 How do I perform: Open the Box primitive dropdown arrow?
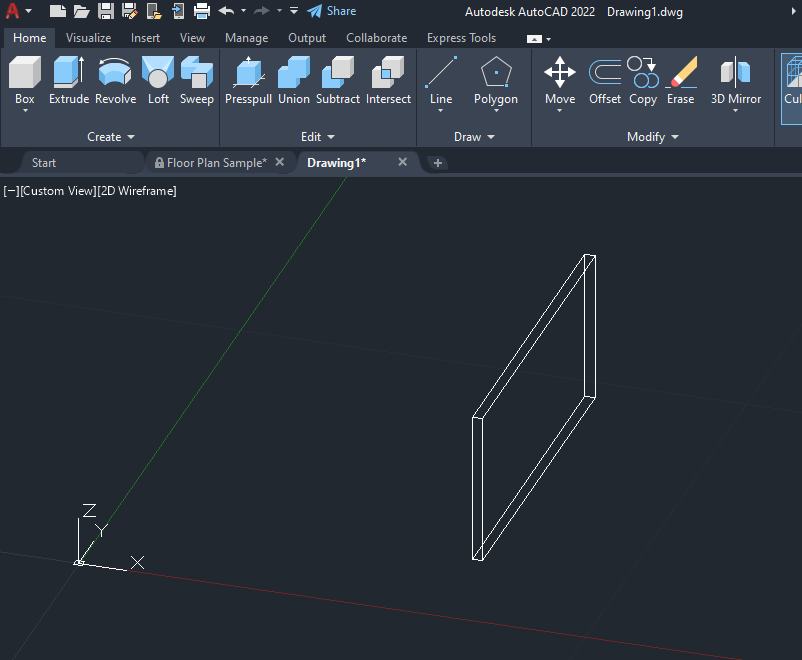click(x=25, y=110)
